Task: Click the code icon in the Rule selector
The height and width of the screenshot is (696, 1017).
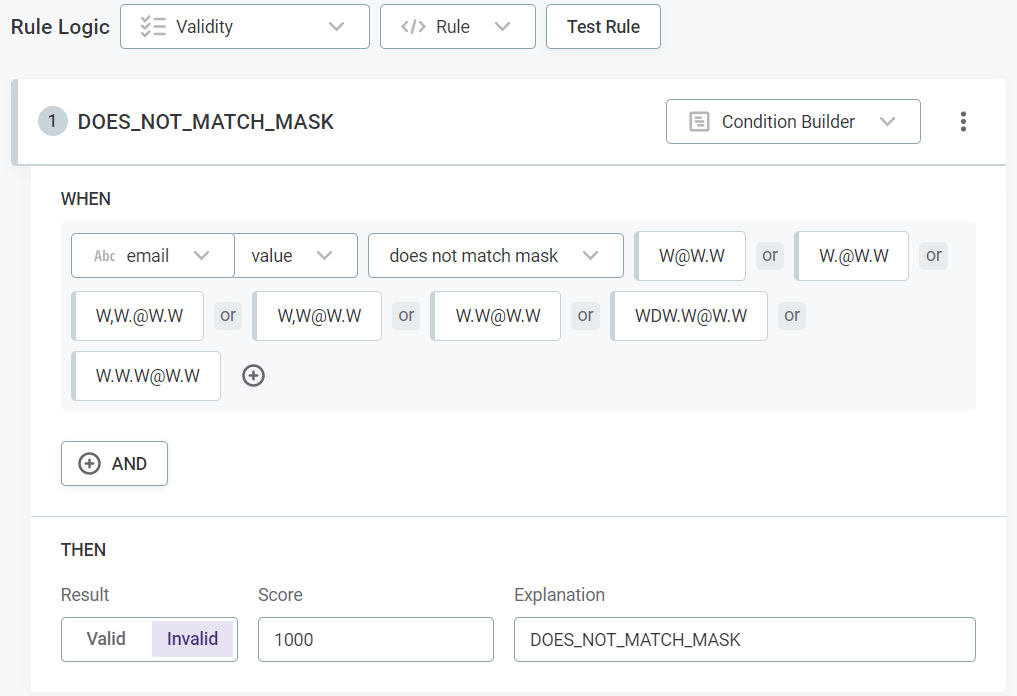Action: point(414,26)
